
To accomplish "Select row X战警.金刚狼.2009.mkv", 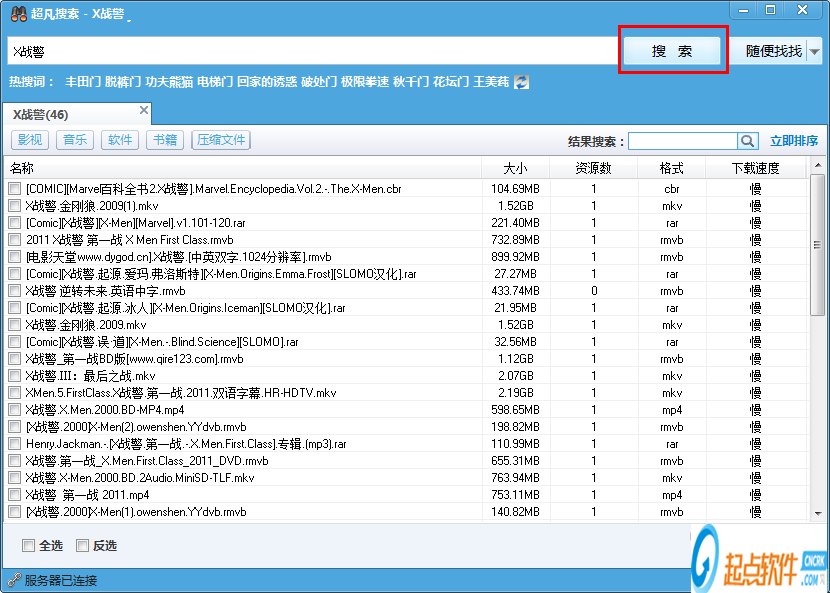I will (x=405, y=325).
